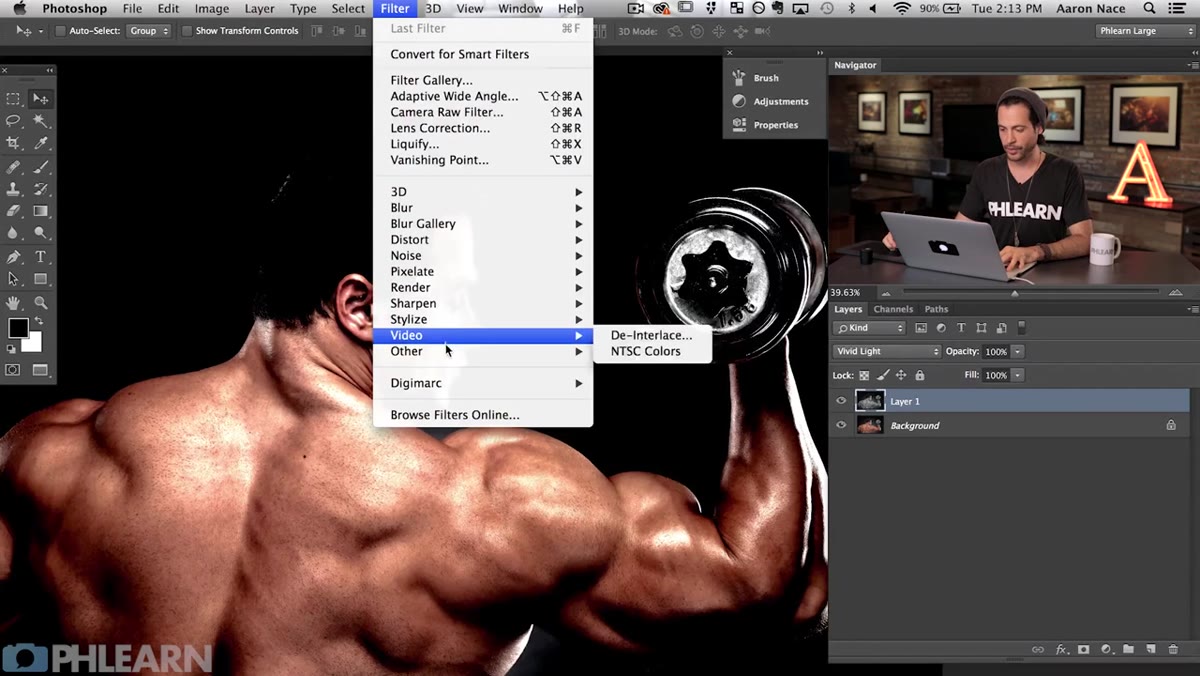
Task: Toggle lock position
Action: 901,375
